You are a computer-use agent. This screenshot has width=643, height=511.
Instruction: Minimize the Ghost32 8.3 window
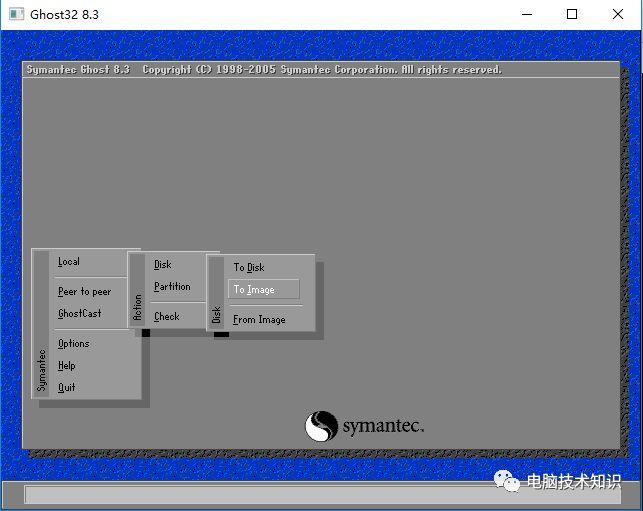pos(527,14)
